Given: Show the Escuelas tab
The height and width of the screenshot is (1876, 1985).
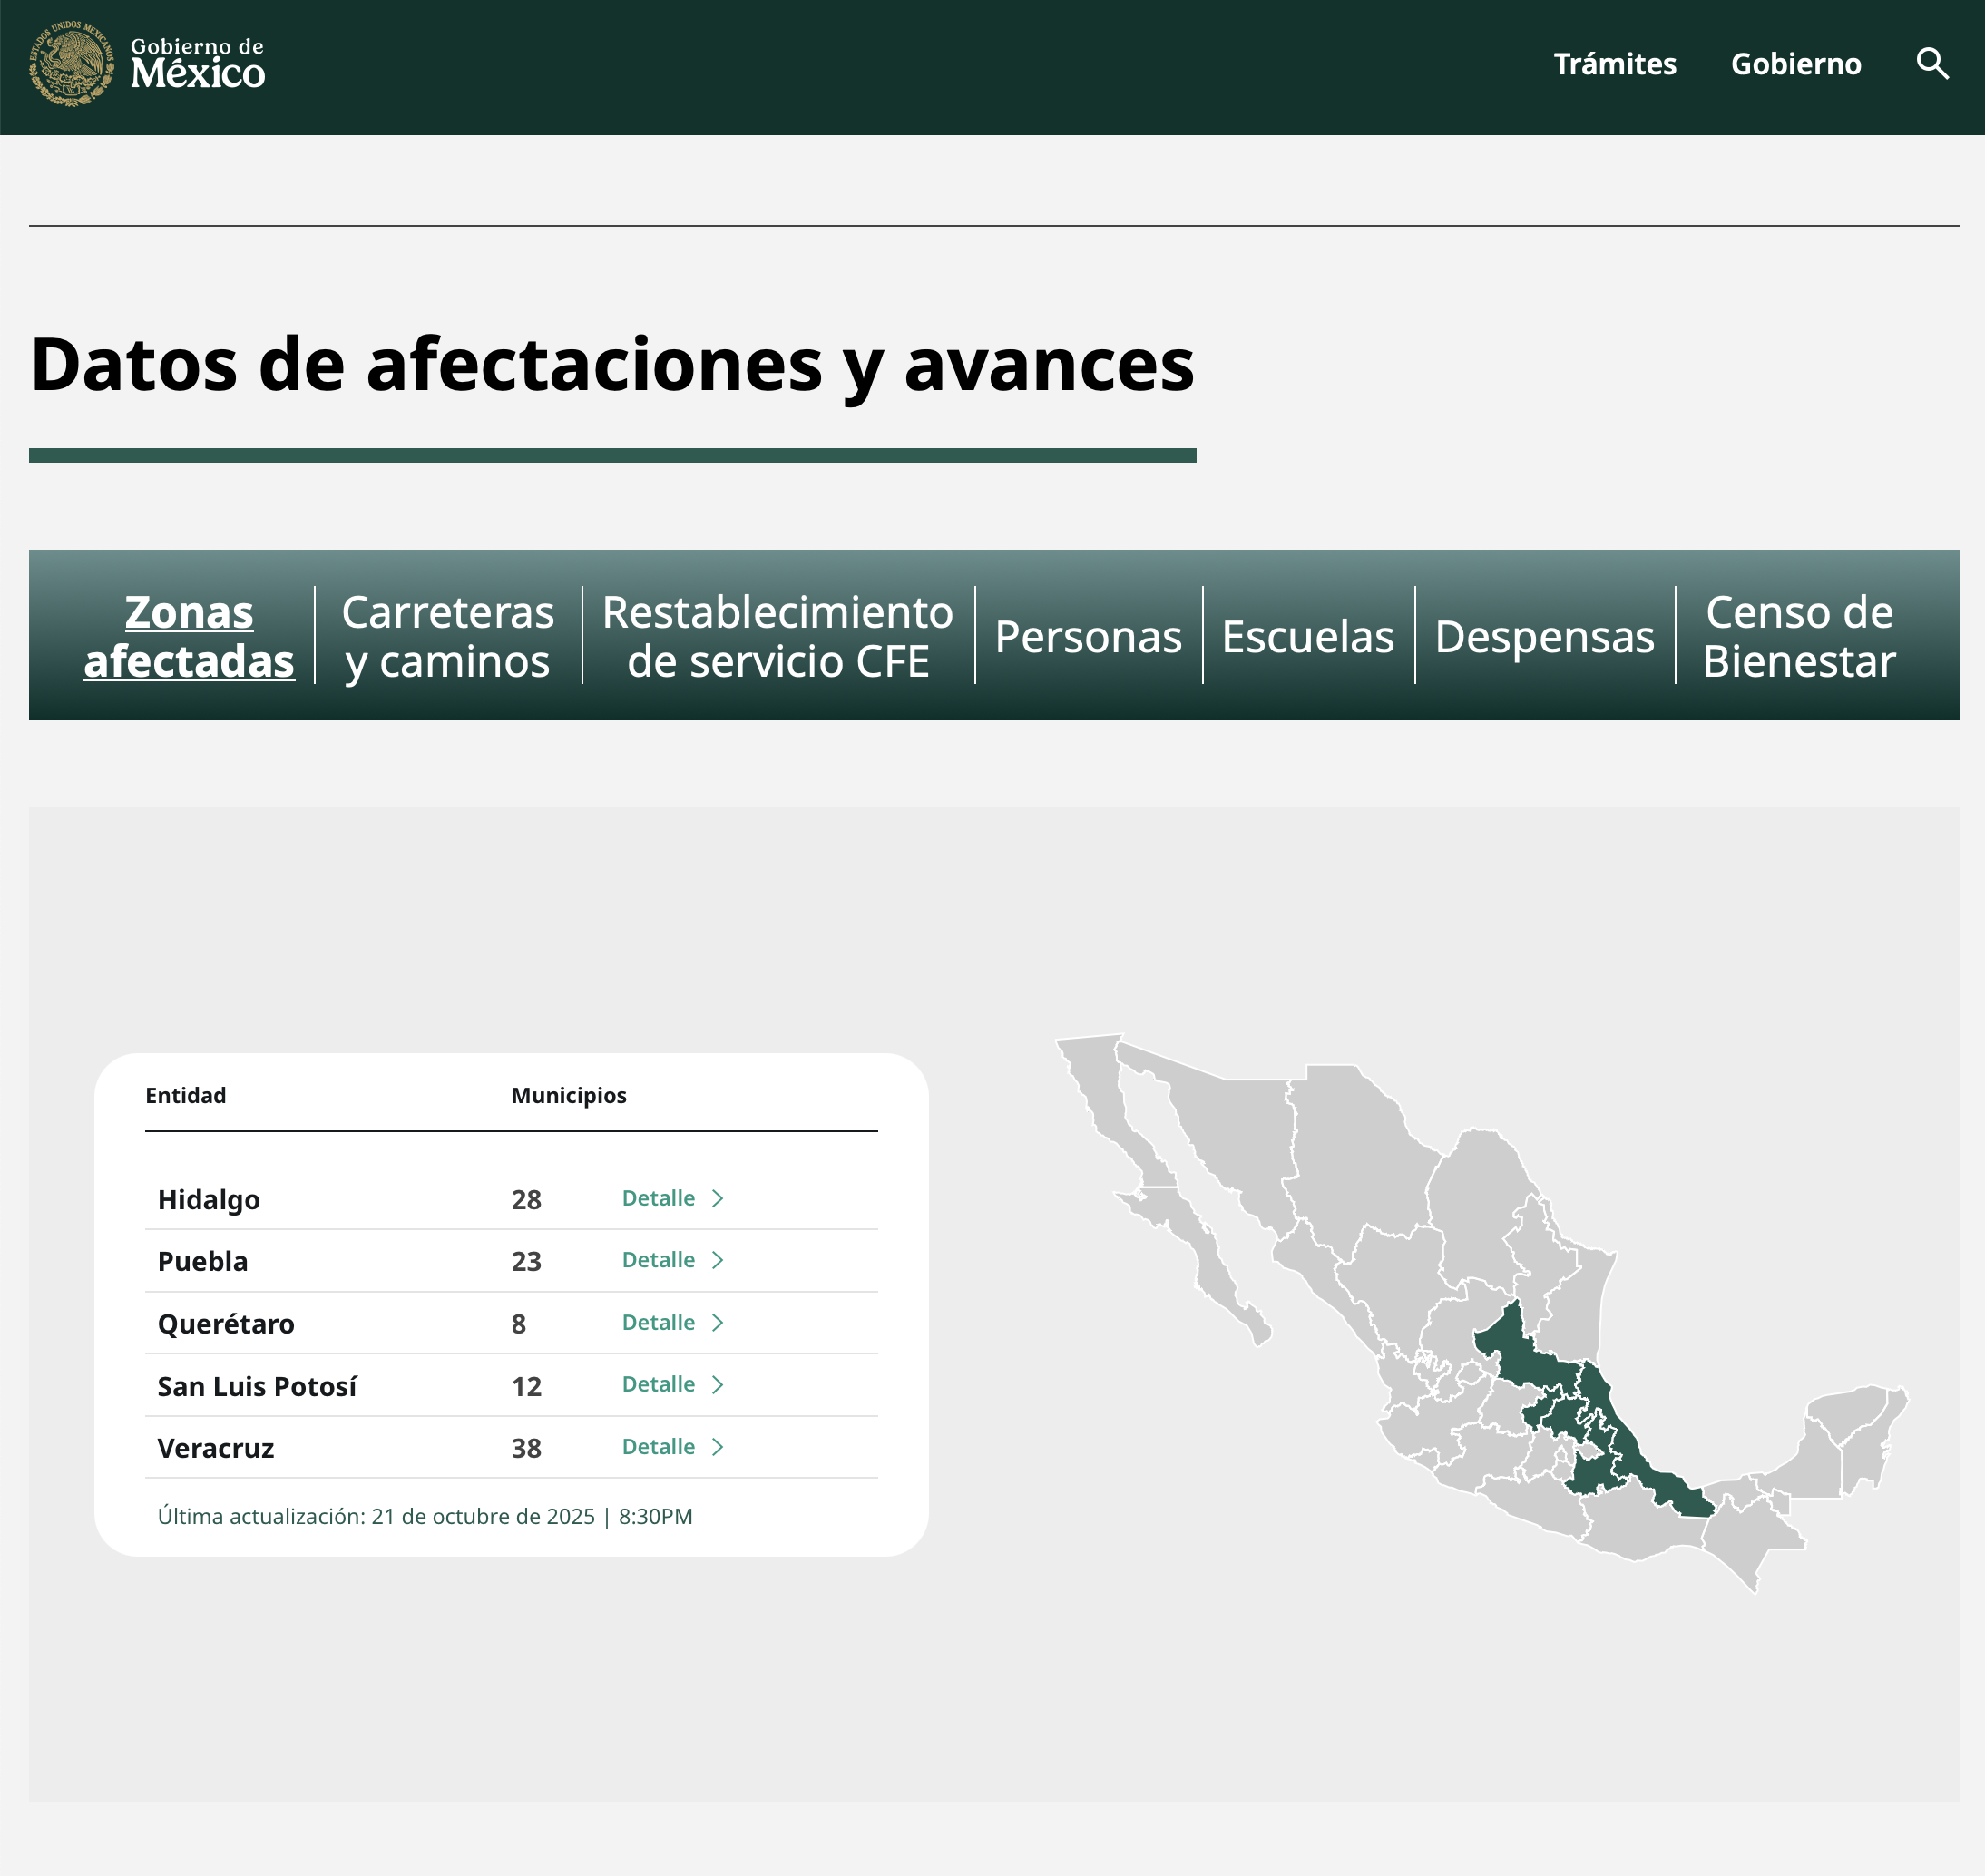Looking at the screenshot, I should [1307, 636].
